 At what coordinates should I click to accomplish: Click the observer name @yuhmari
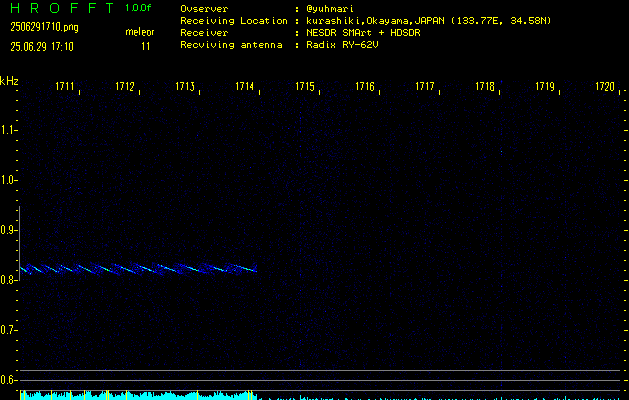(330, 8)
